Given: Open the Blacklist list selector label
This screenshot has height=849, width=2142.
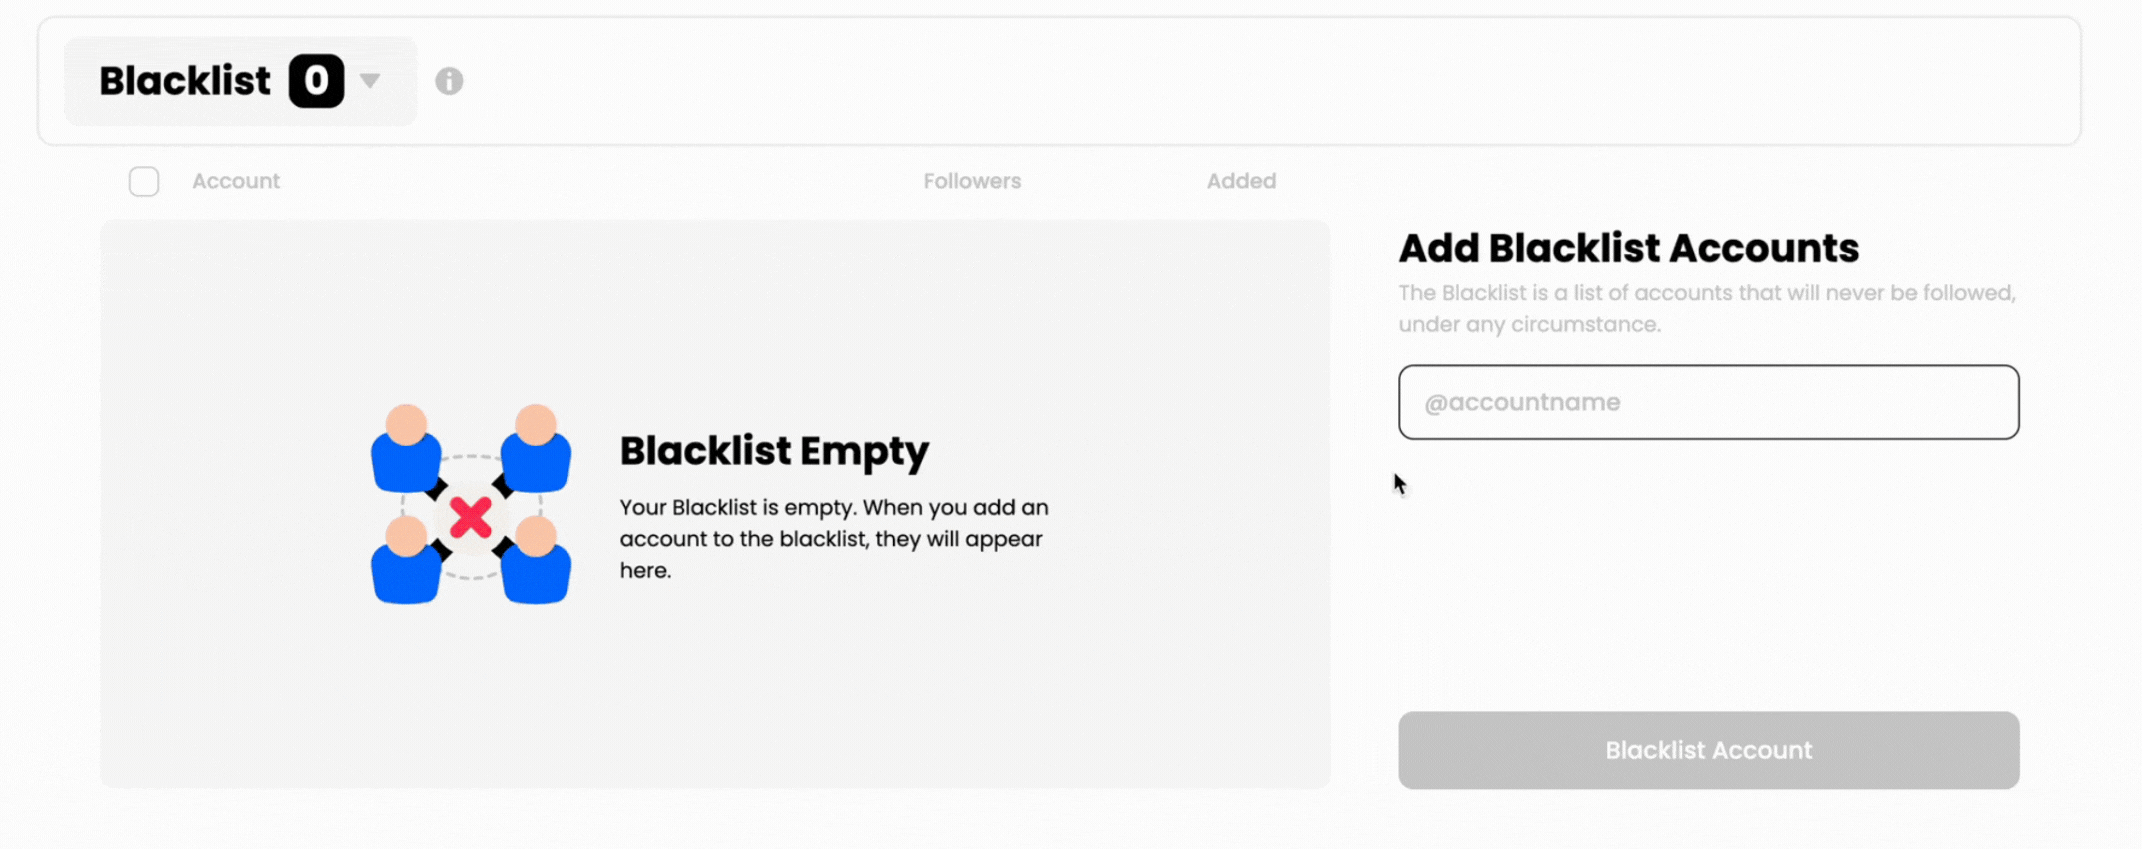Looking at the screenshot, I should click(185, 81).
